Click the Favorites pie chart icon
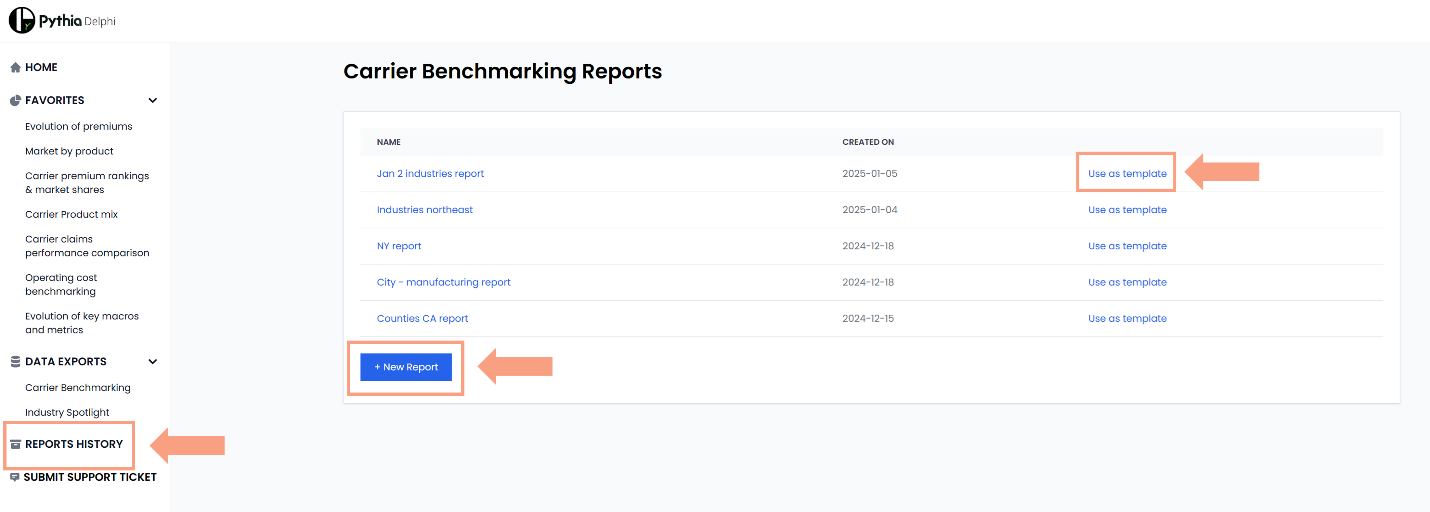The height and width of the screenshot is (512, 1430). [15, 101]
